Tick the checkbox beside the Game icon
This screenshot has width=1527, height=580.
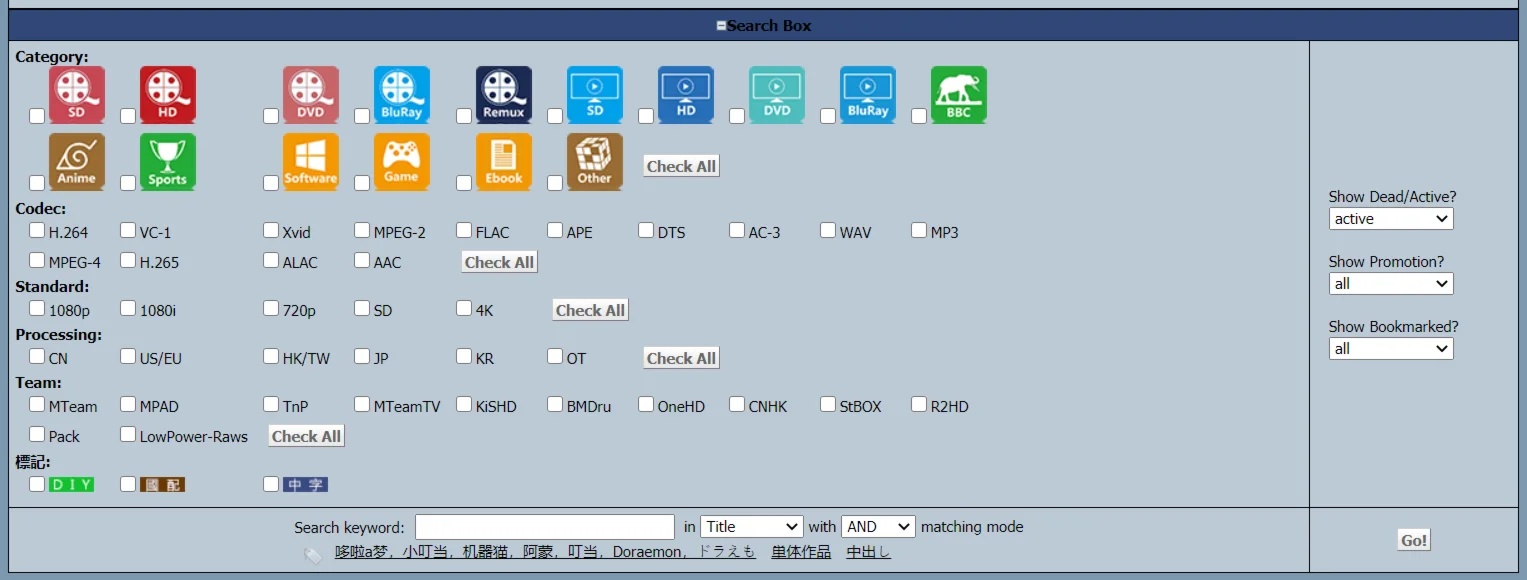[362, 183]
